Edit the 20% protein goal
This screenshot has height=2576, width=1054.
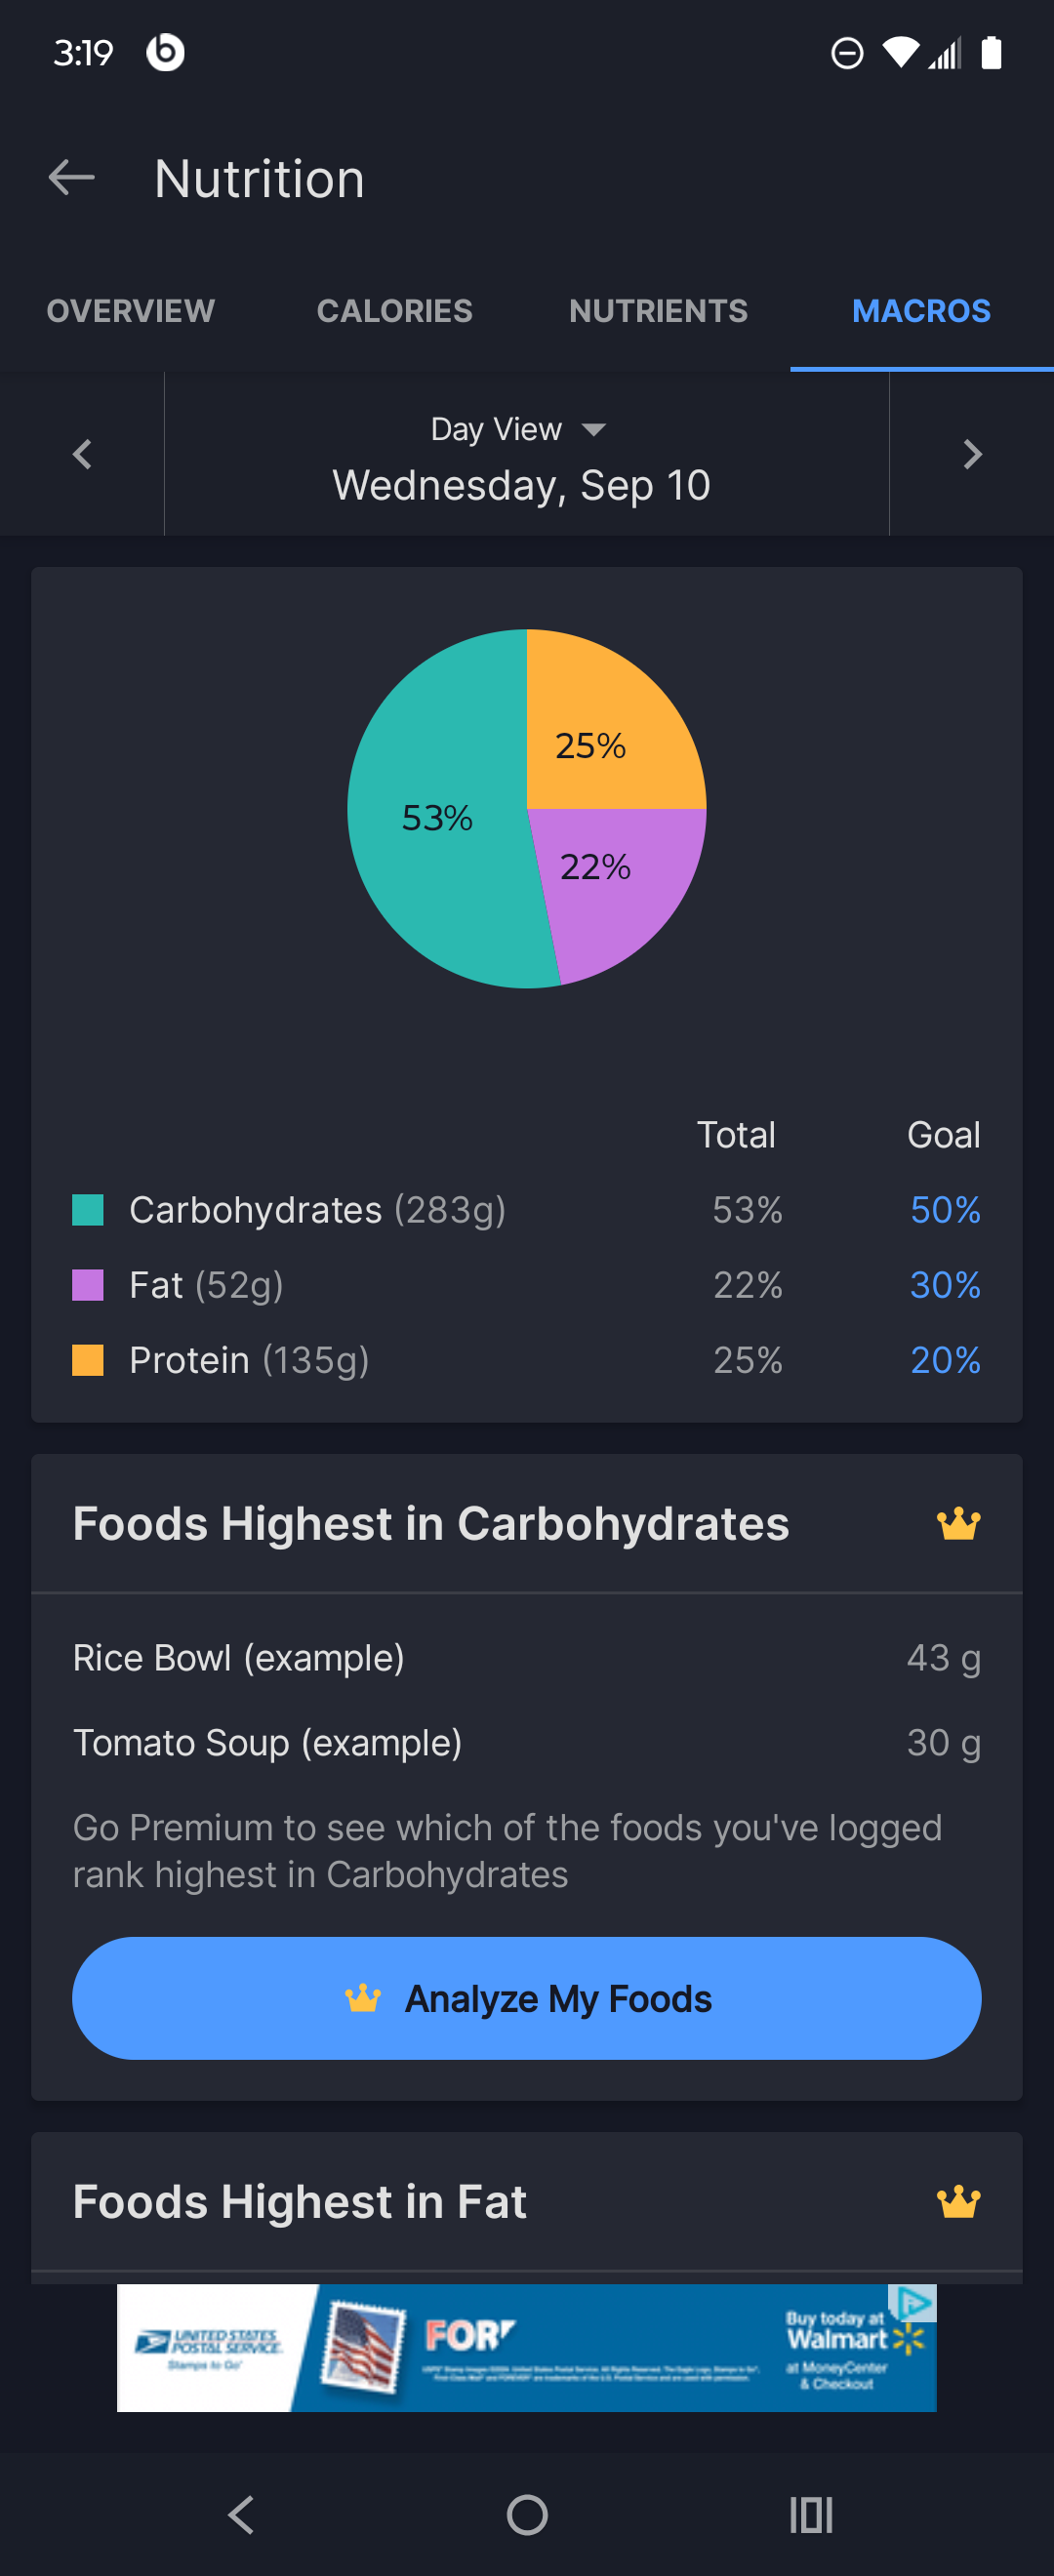[x=945, y=1360]
